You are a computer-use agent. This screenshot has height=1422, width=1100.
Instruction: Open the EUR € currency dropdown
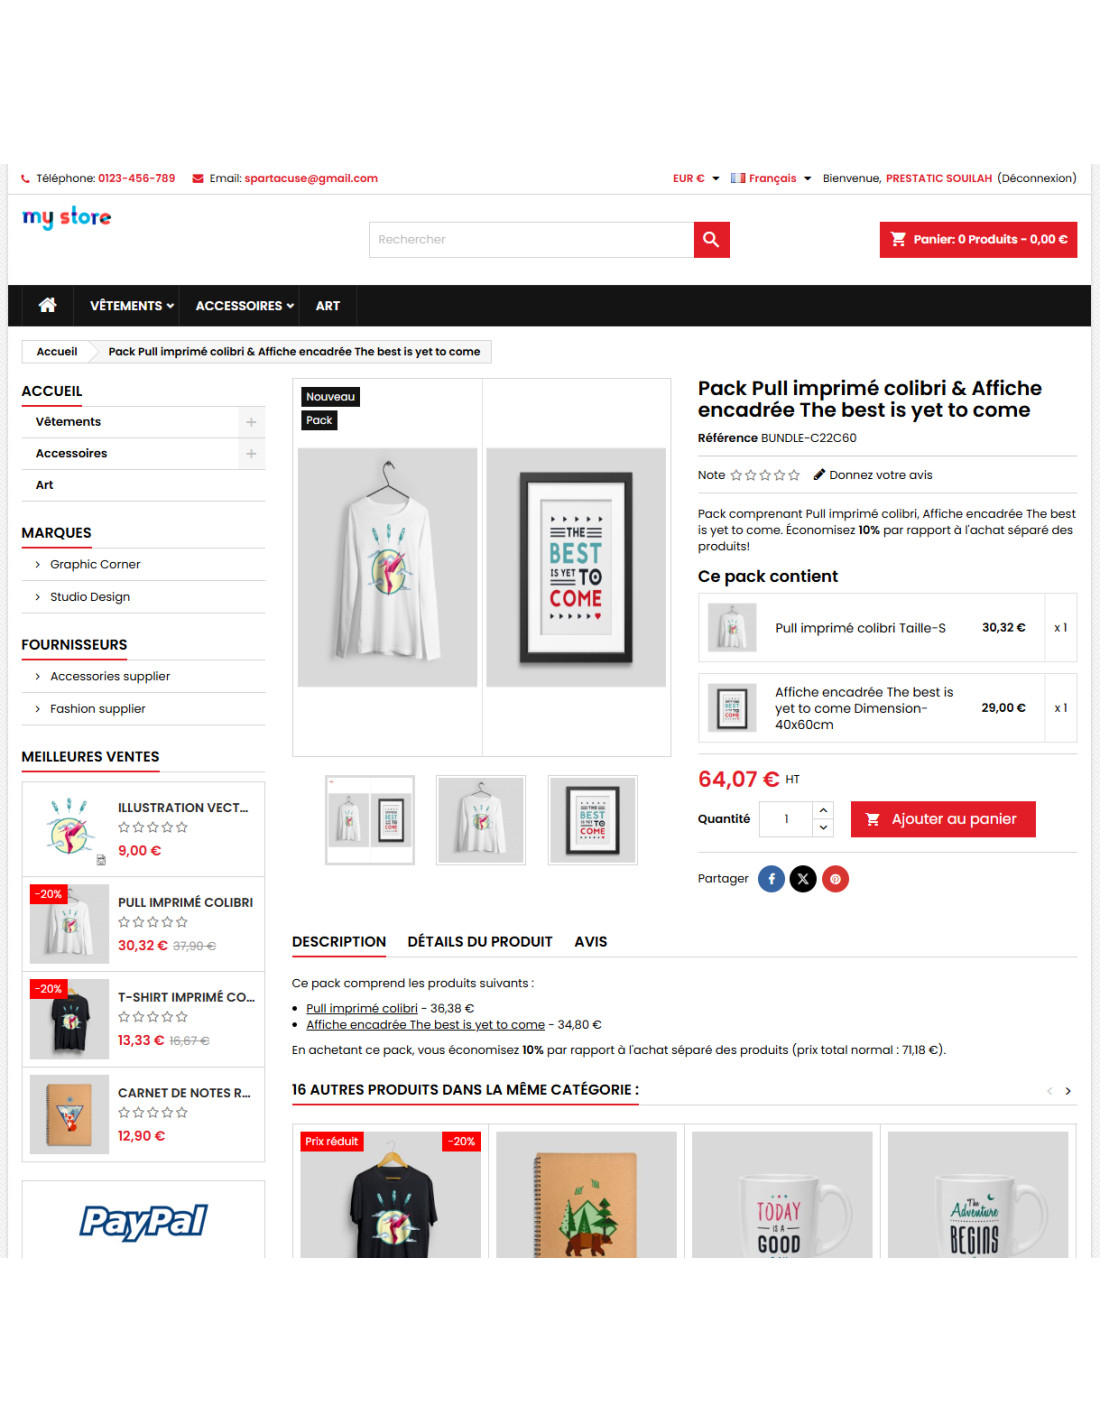pyautogui.click(x=696, y=179)
